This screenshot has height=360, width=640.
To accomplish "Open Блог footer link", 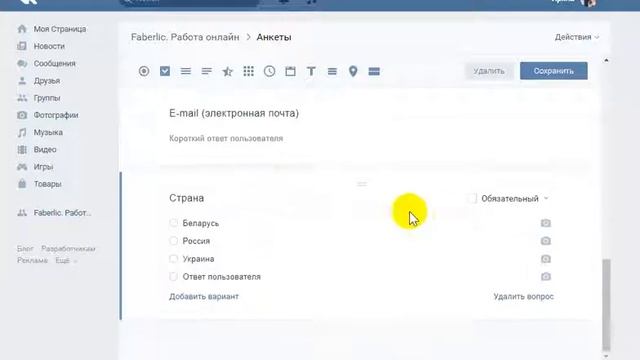I will pos(25,249).
